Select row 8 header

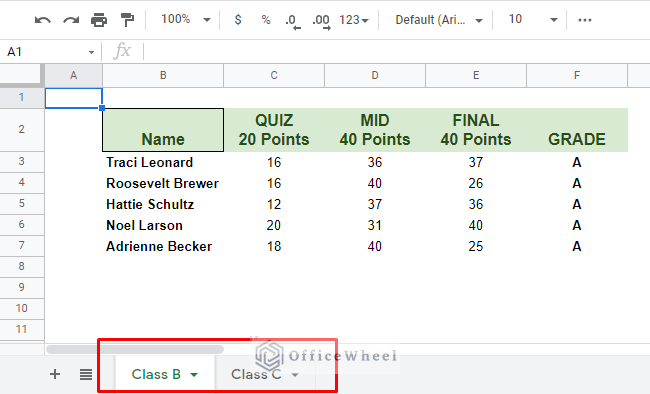(x=22, y=267)
